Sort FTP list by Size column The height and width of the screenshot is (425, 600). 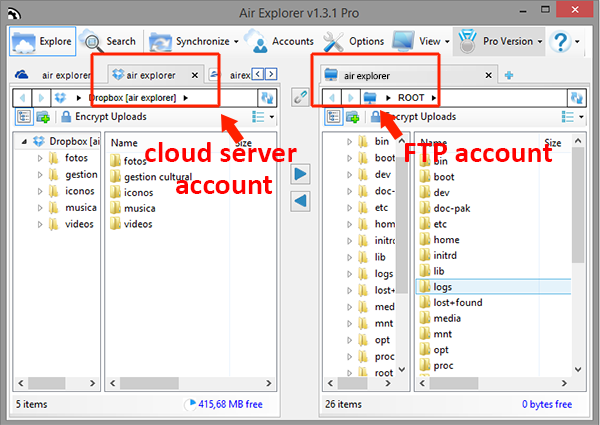click(553, 143)
